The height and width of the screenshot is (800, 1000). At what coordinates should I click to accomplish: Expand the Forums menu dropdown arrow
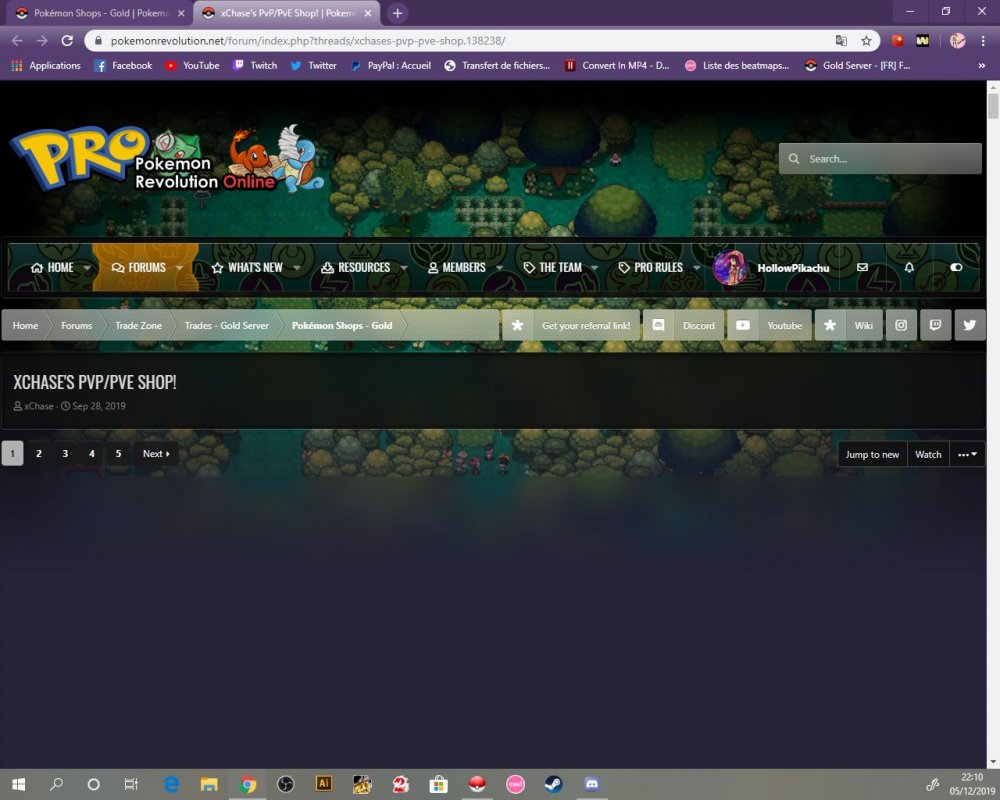click(179, 267)
